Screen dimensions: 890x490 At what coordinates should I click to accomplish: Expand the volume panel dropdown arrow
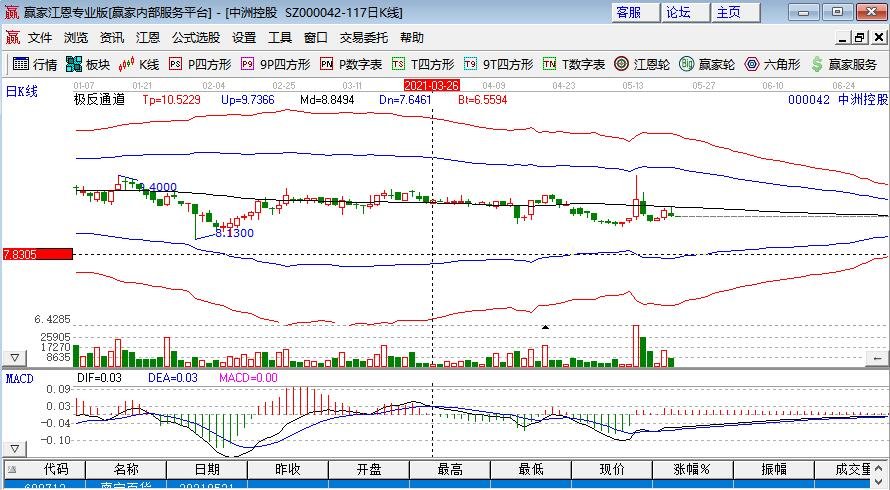click(x=15, y=358)
